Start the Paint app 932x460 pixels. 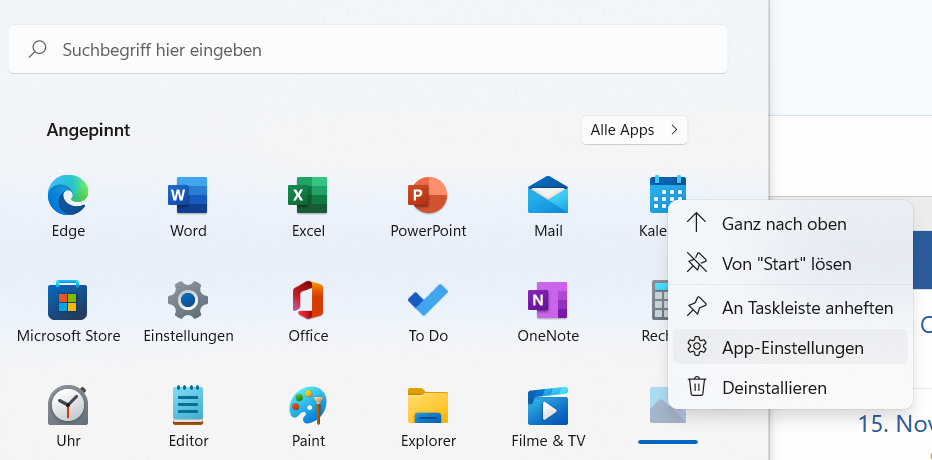point(308,416)
